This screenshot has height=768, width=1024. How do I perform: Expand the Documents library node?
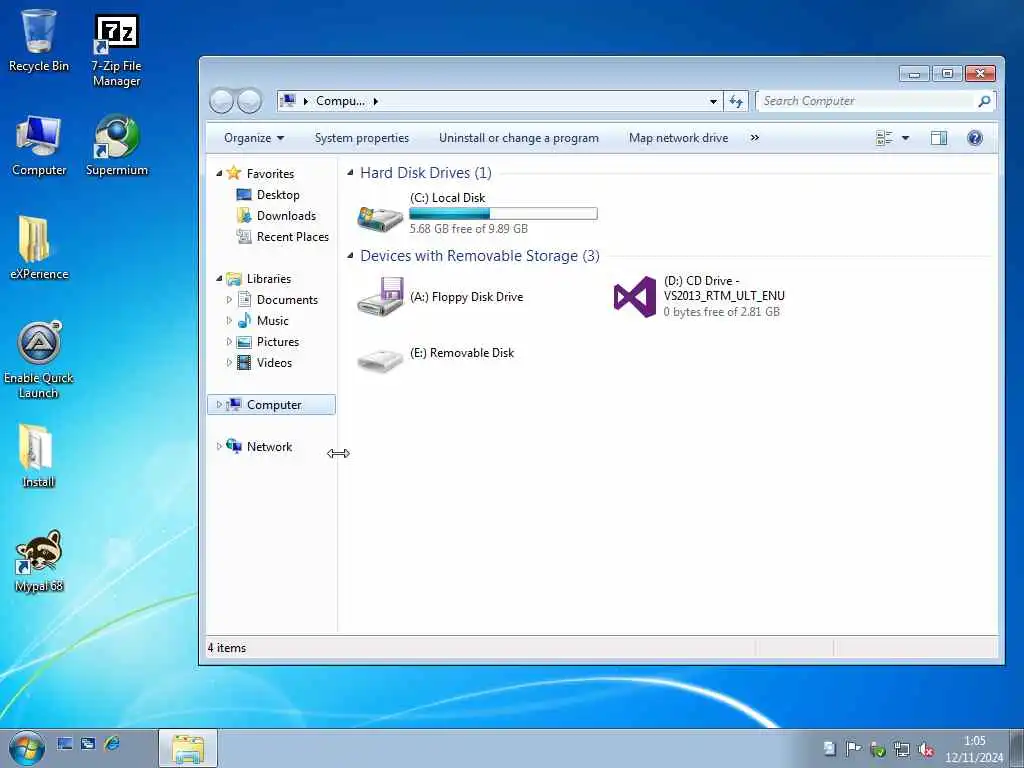[x=229, y=300]
